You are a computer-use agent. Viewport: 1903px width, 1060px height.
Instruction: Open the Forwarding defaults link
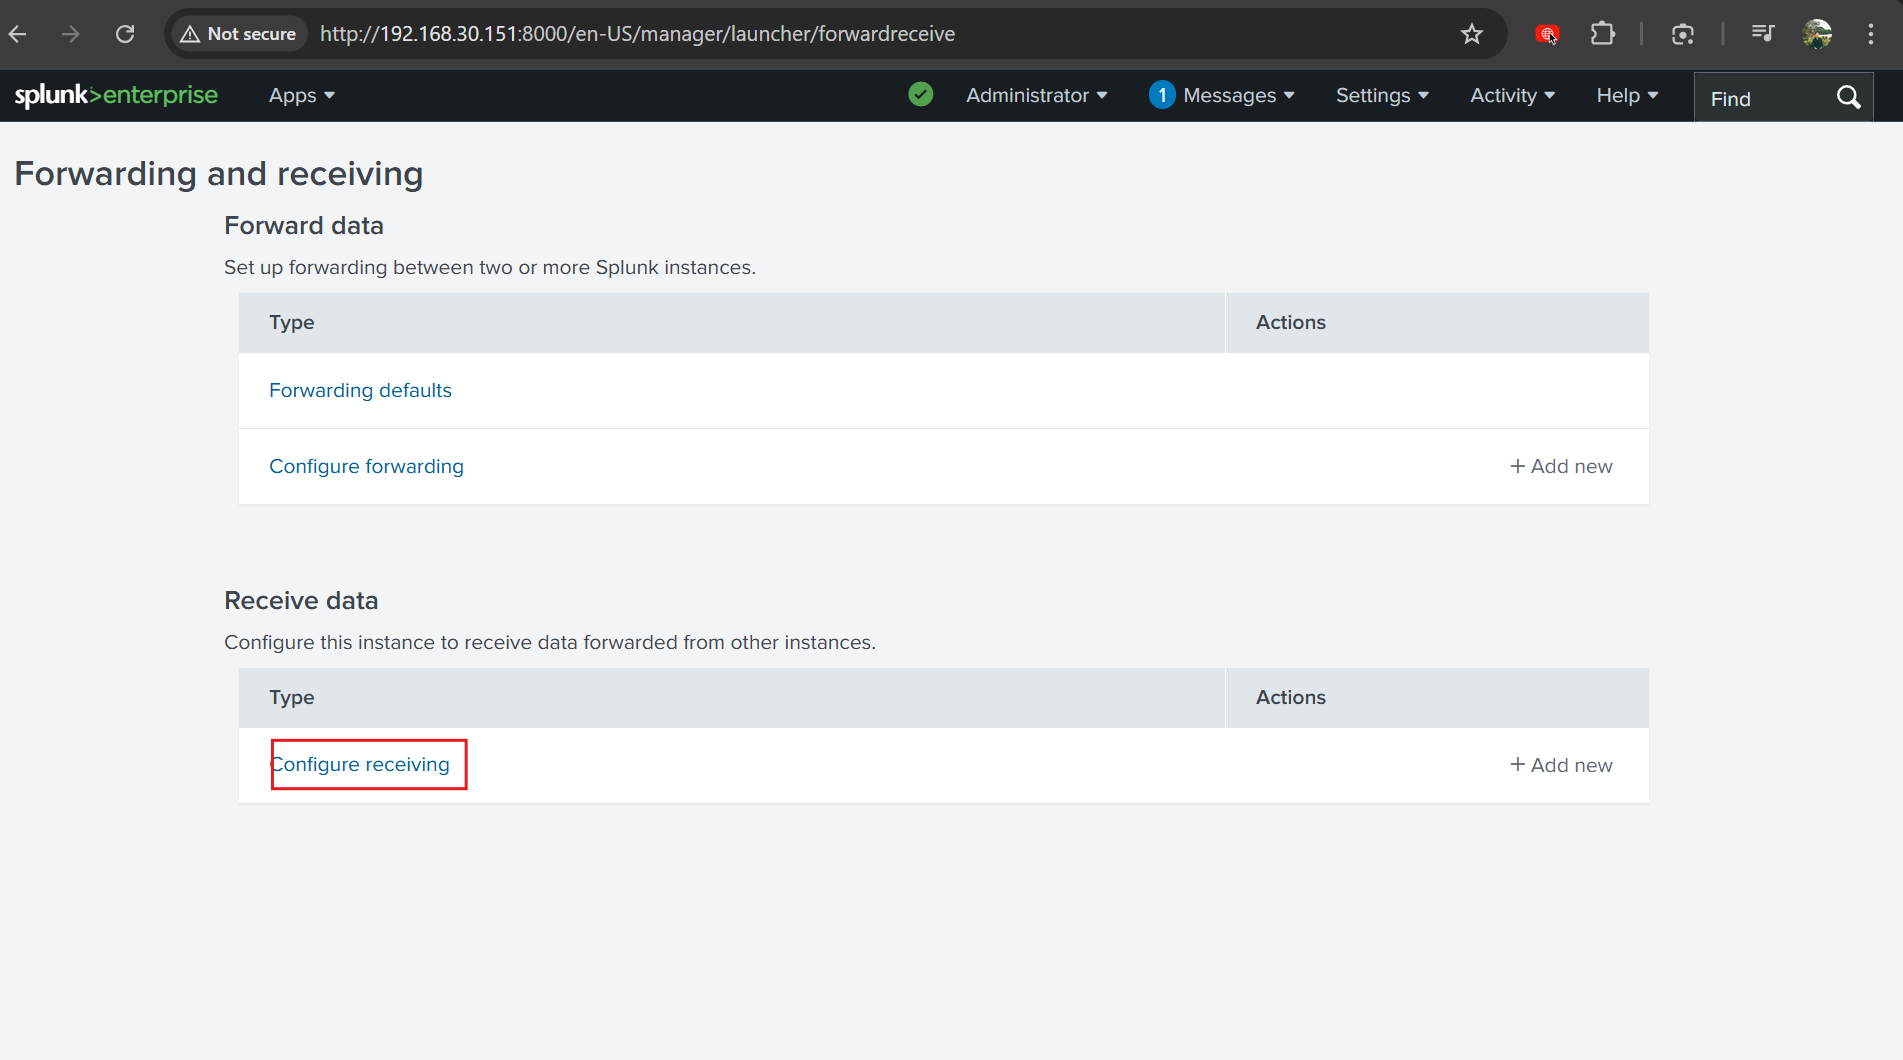tap(360, 390)
